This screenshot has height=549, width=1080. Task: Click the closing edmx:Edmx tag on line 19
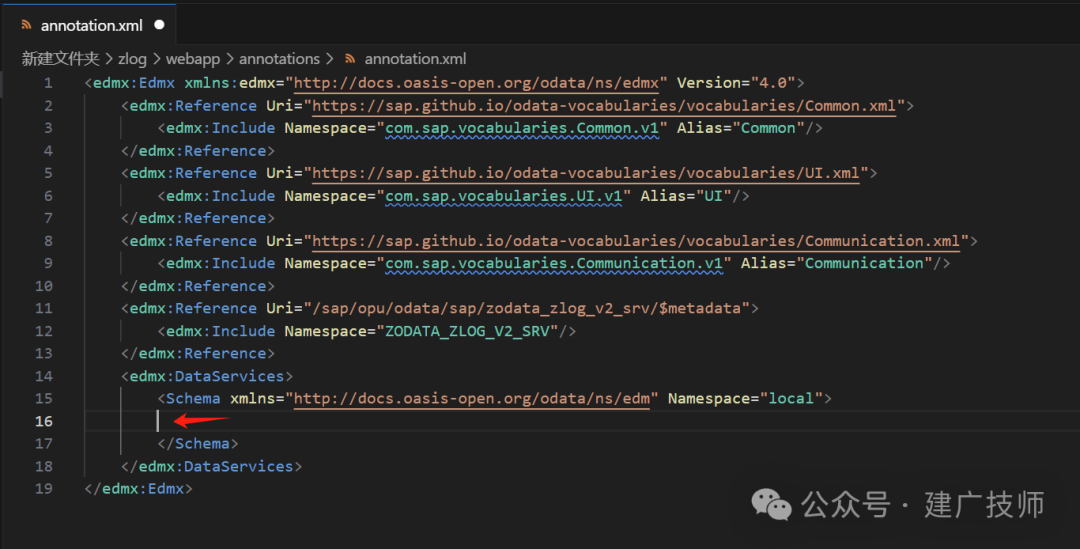pos(138,488)
